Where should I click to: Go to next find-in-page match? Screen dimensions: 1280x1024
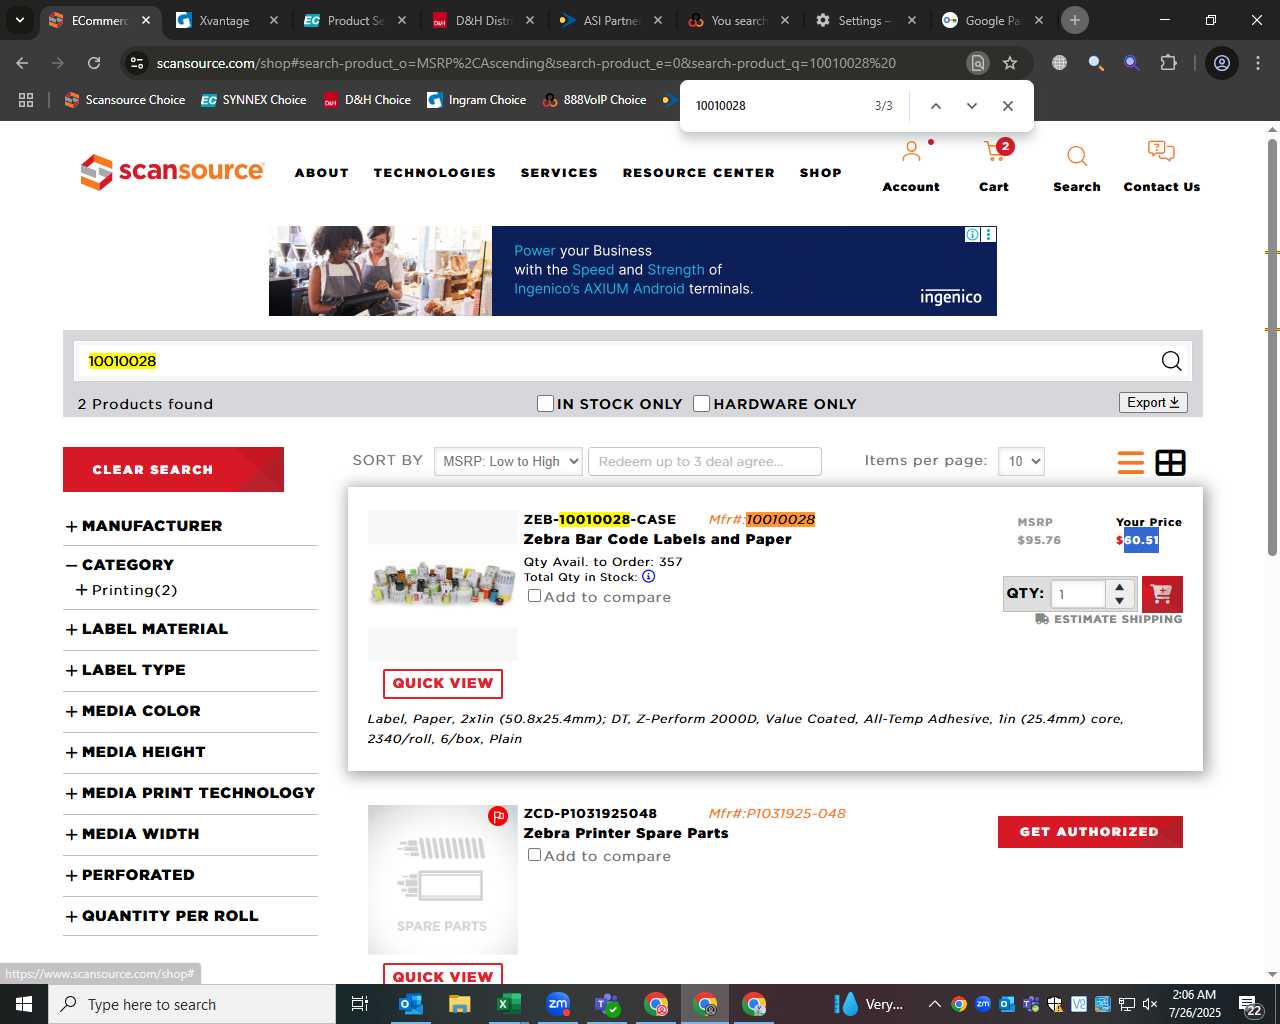[x=971, y=106]
